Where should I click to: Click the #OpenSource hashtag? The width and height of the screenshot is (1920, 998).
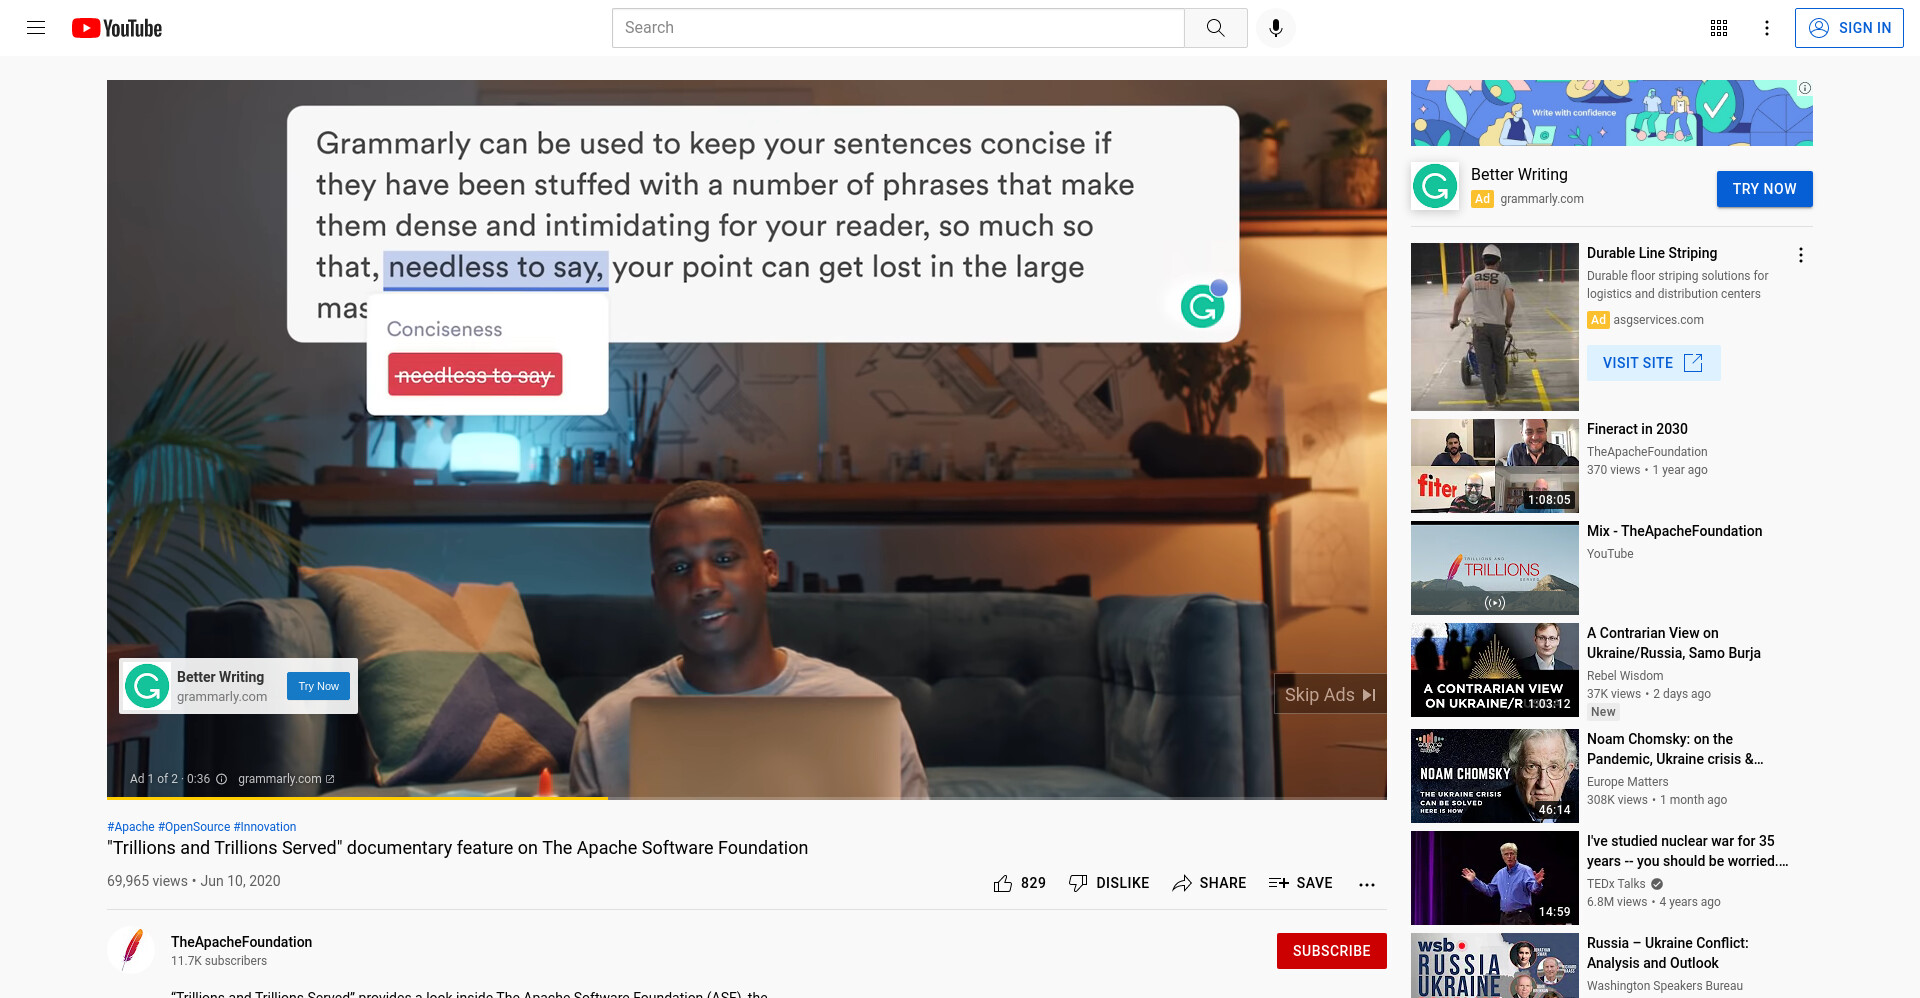194,827
